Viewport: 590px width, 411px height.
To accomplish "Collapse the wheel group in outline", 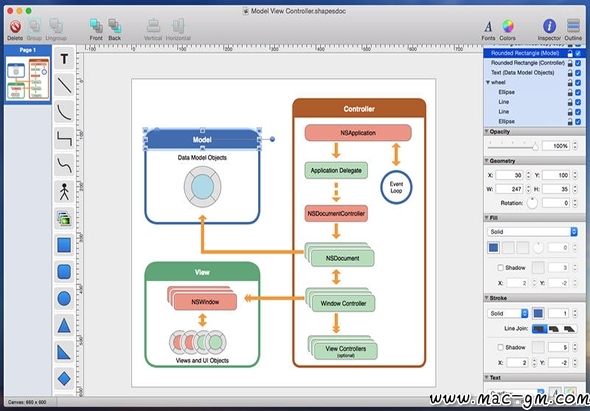I will point(488,82).
